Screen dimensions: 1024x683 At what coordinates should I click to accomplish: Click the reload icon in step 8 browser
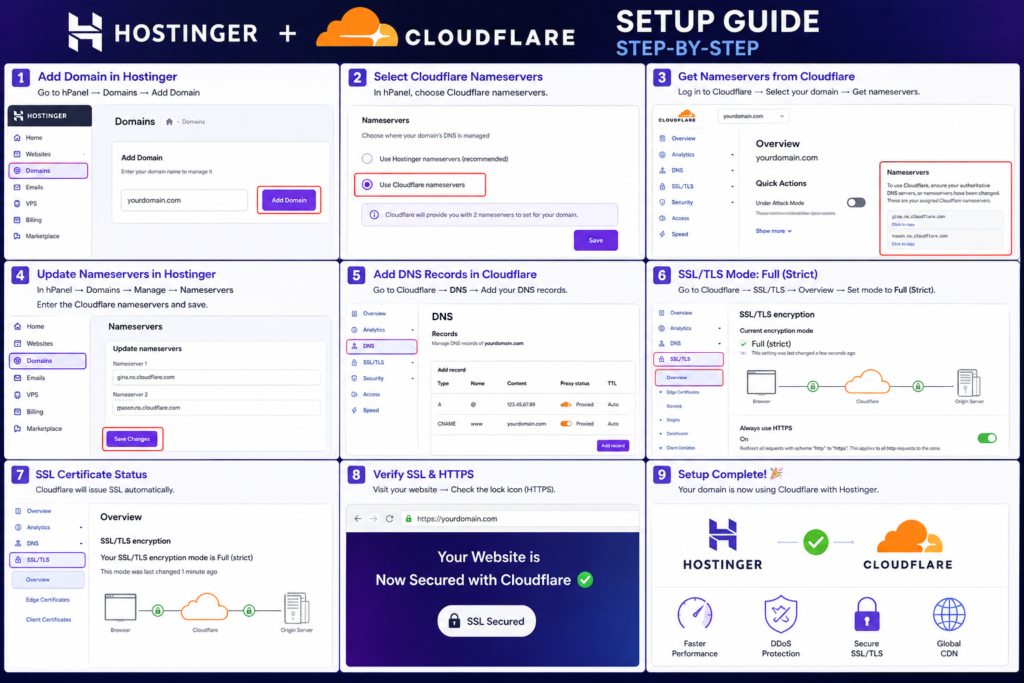[389, 518]
